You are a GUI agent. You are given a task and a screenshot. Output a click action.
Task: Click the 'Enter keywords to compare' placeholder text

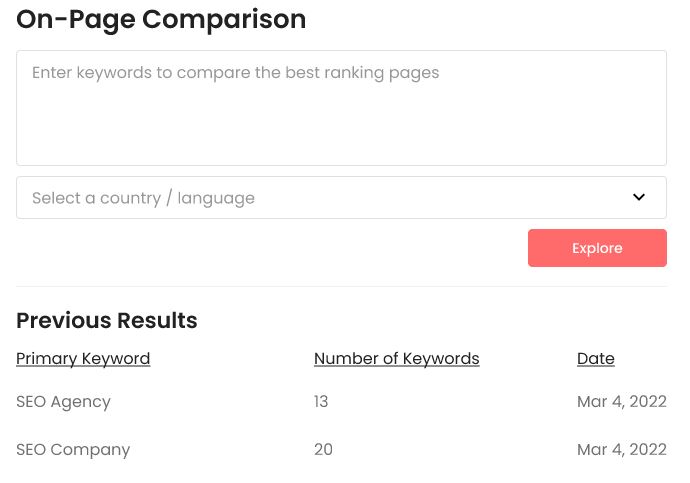click(x=235, y=73)
